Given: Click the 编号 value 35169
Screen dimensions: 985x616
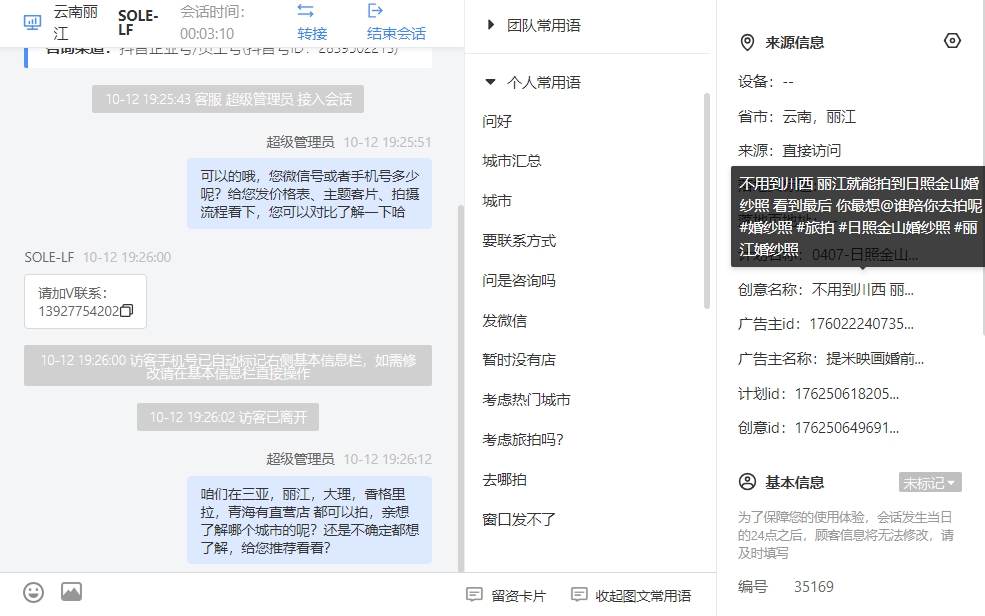Looking at the screenshot, I should click(x=814, y=586).
